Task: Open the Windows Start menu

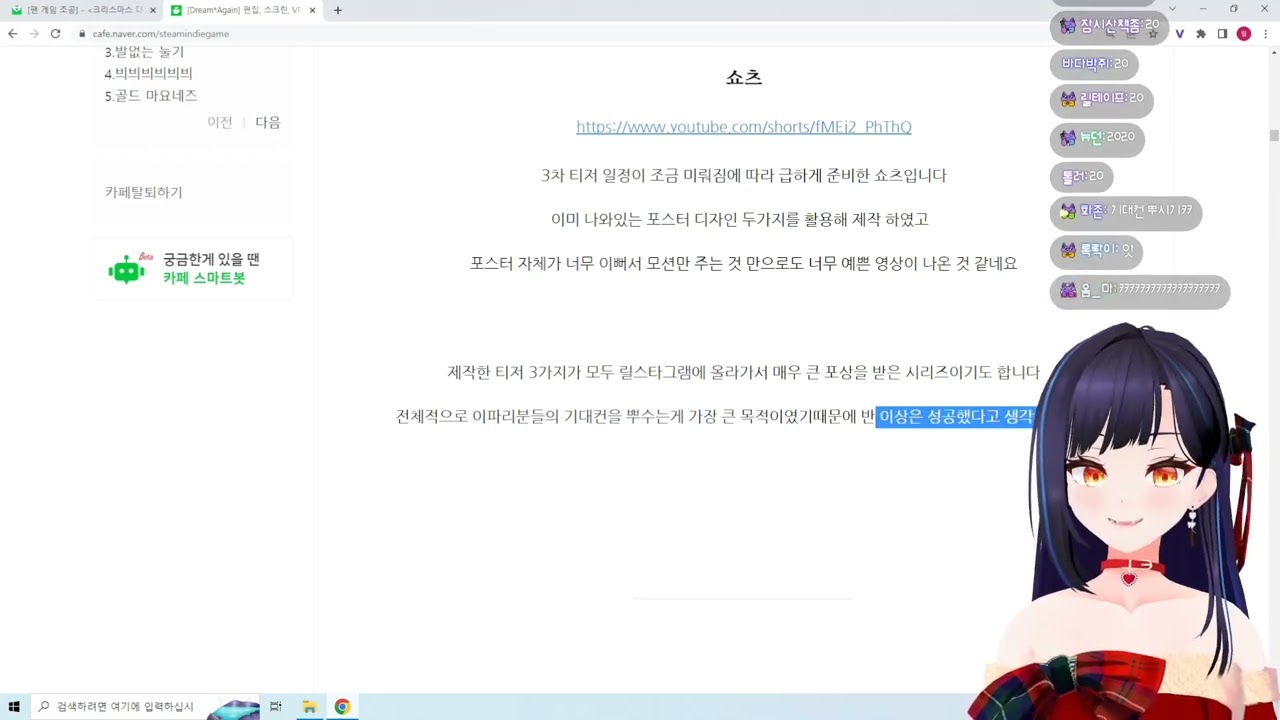Action: point(14,706)
